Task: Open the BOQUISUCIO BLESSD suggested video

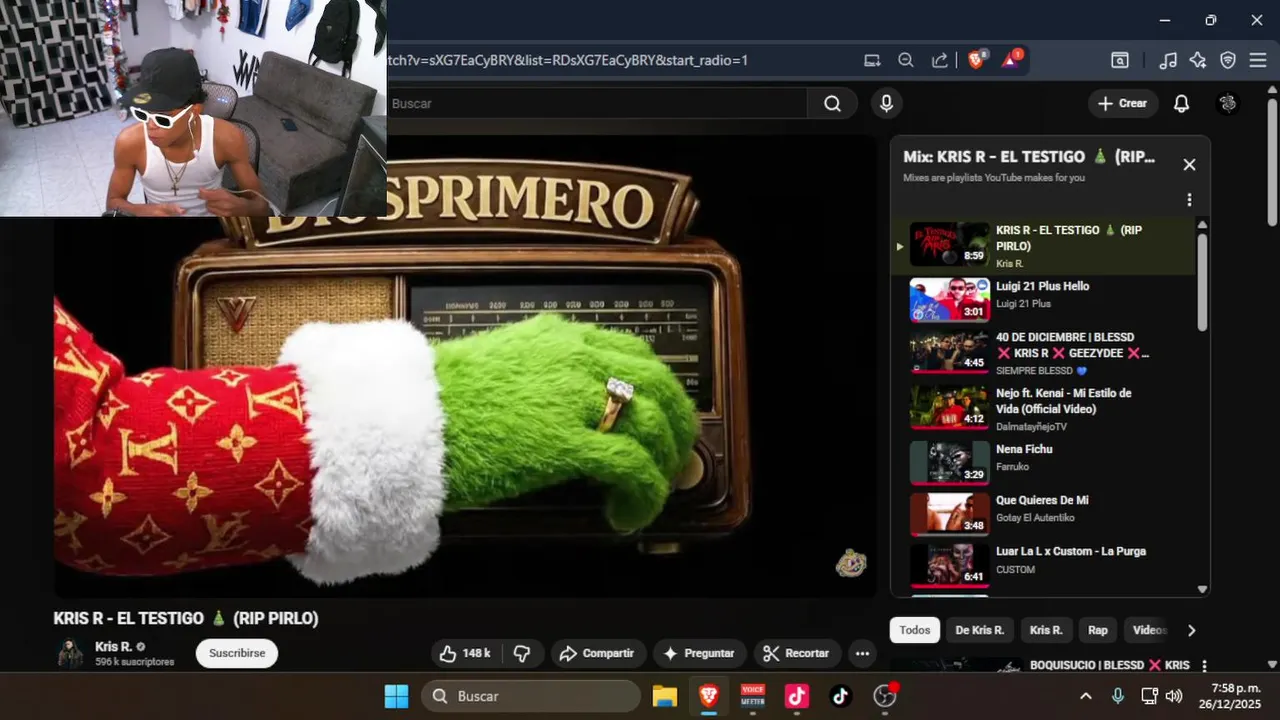Action: coord(1110,665)
